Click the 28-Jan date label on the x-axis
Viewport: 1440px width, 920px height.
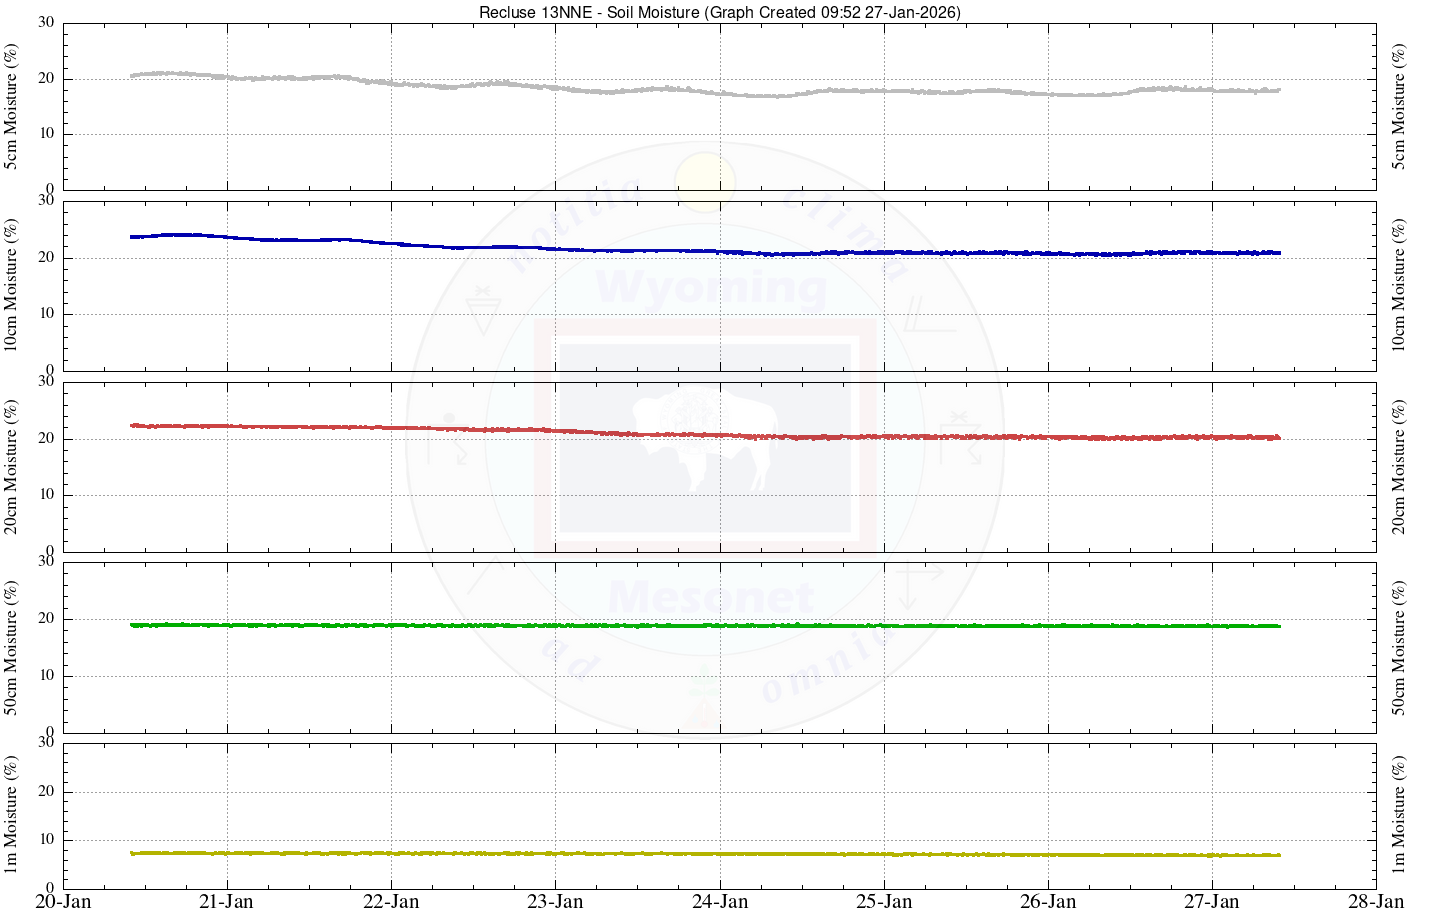tap(1376, 901)
